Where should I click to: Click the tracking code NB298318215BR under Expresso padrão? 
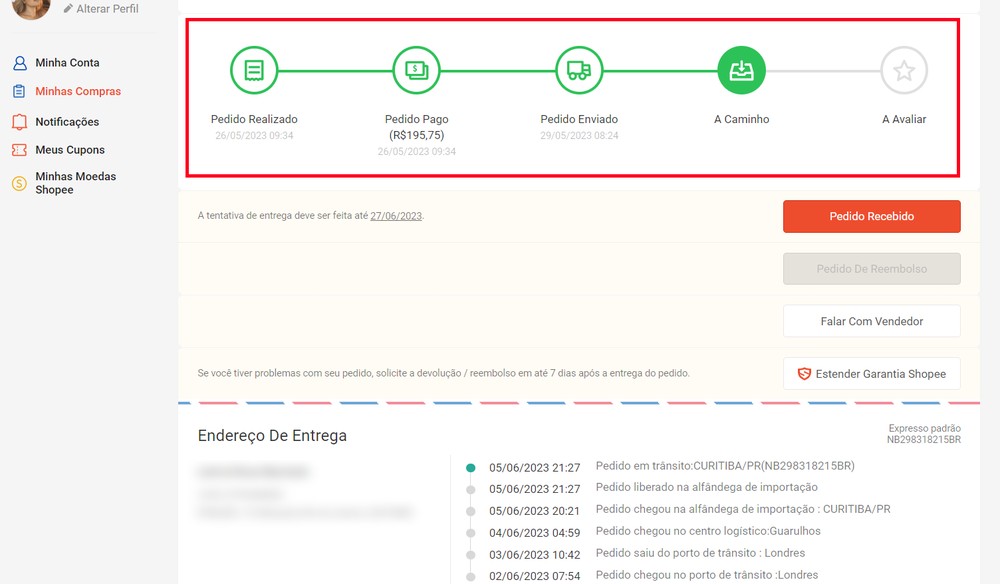(923, 439)
